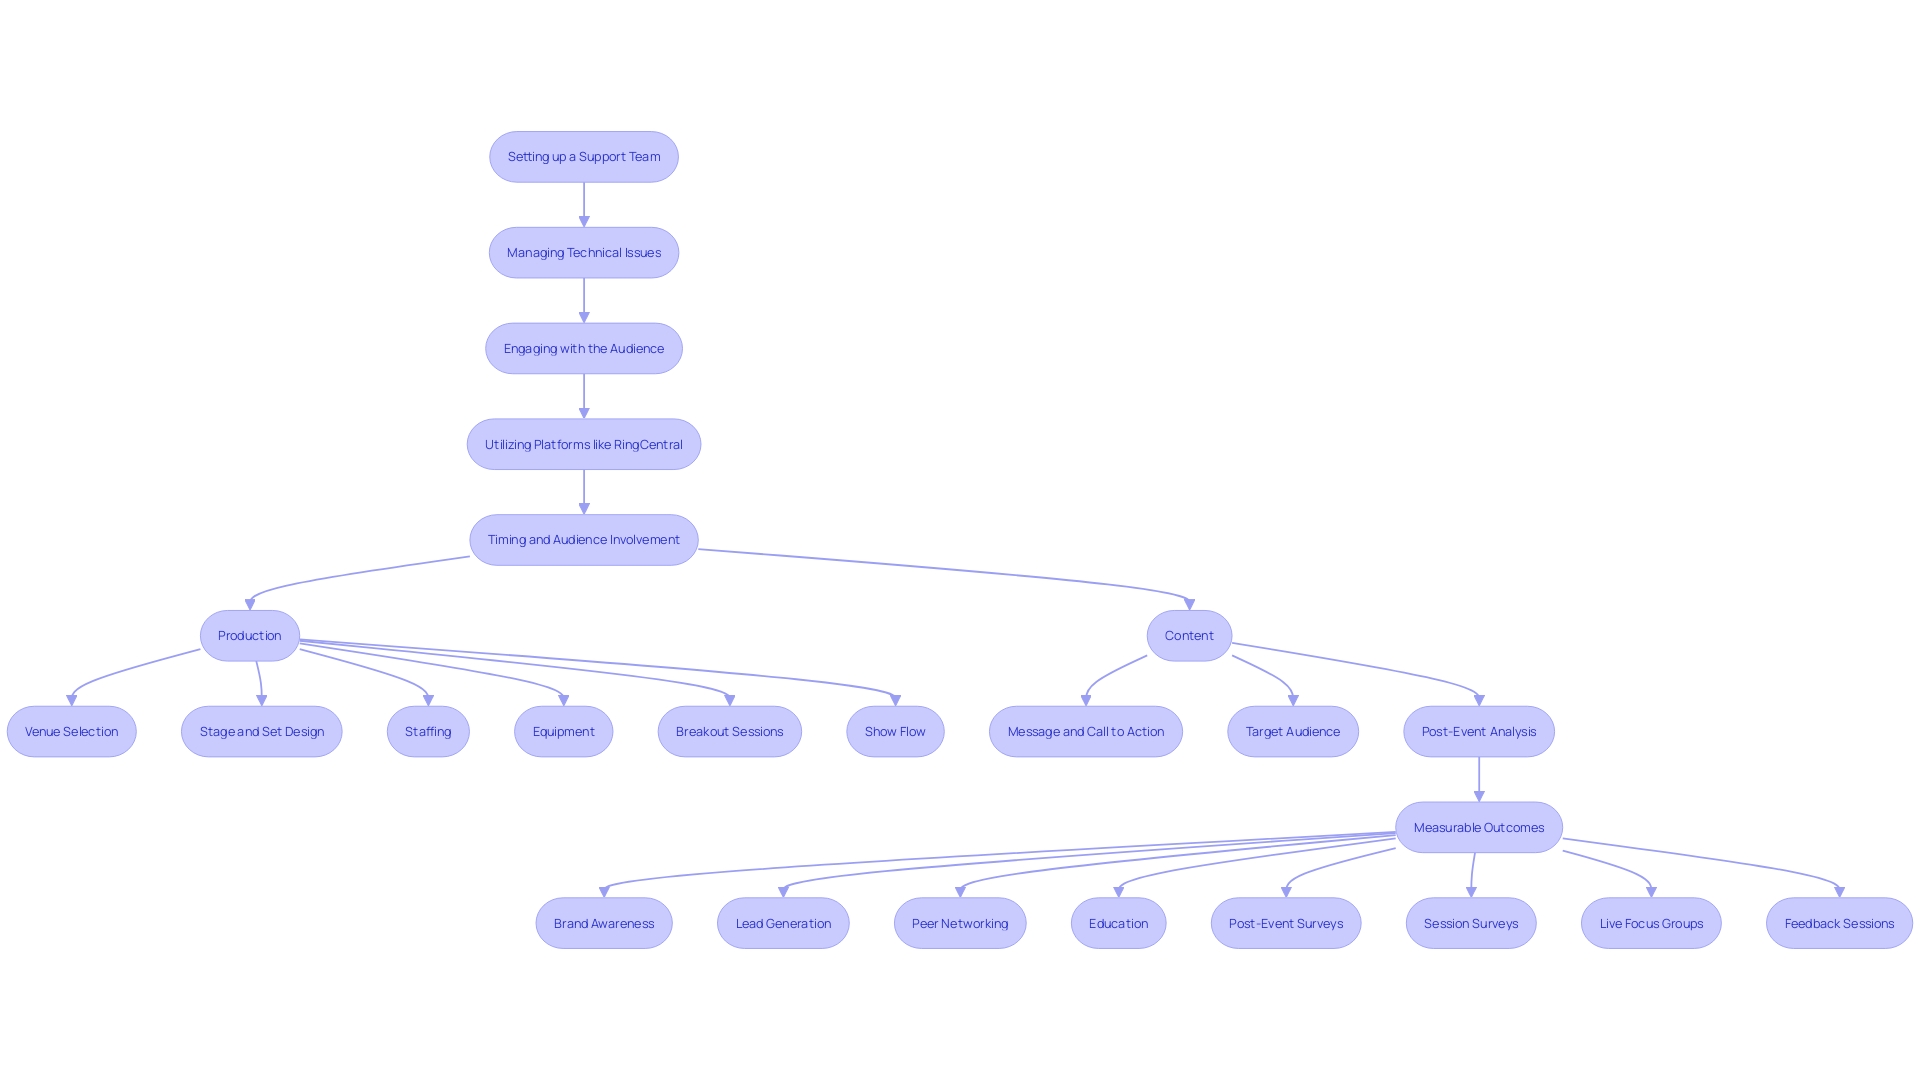Expand the Content branch
The width and height of the screenshot is (1920, 1080).
point(1188,634)
